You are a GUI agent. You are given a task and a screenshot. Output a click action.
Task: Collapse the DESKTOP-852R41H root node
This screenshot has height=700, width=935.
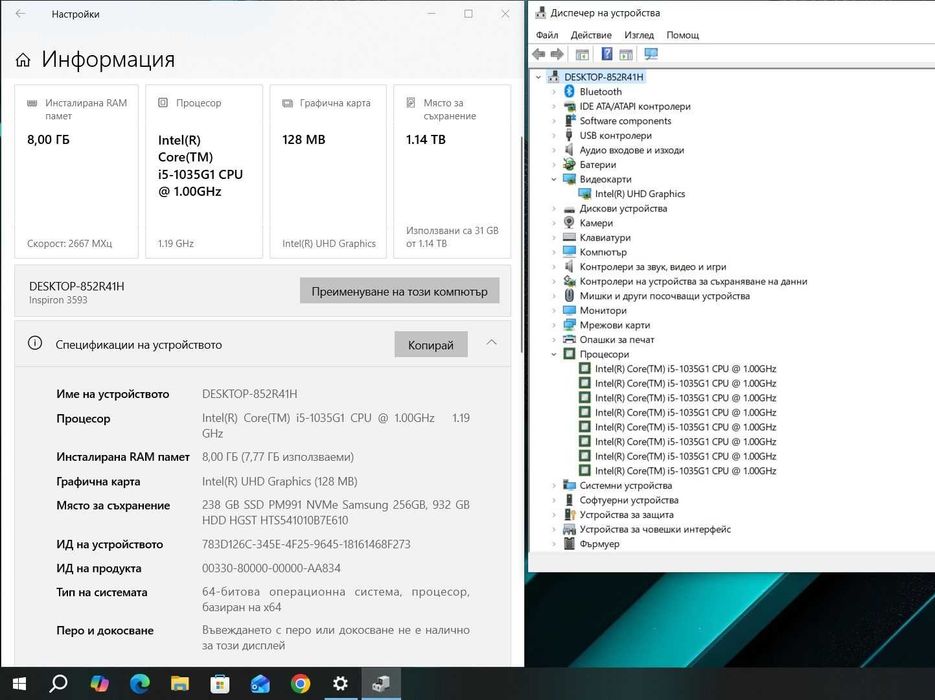[538, 77]
